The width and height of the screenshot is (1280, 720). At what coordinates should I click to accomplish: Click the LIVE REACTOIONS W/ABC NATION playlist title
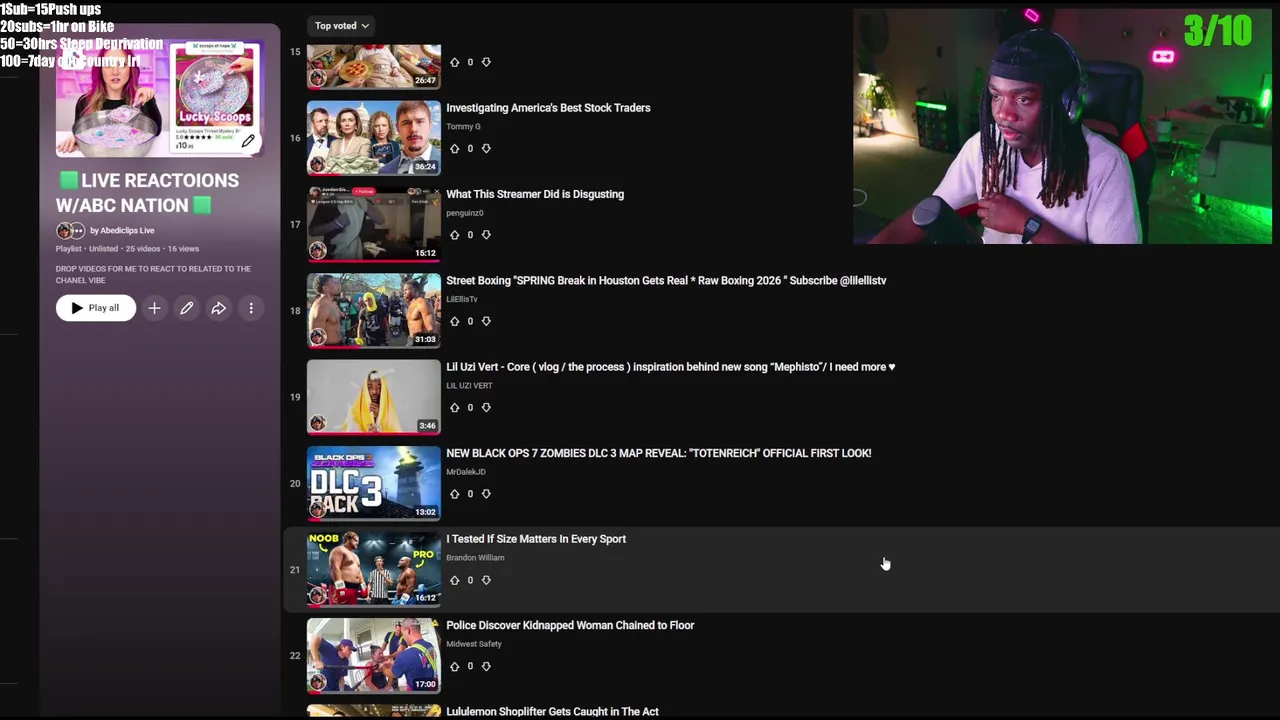point(147,193)
